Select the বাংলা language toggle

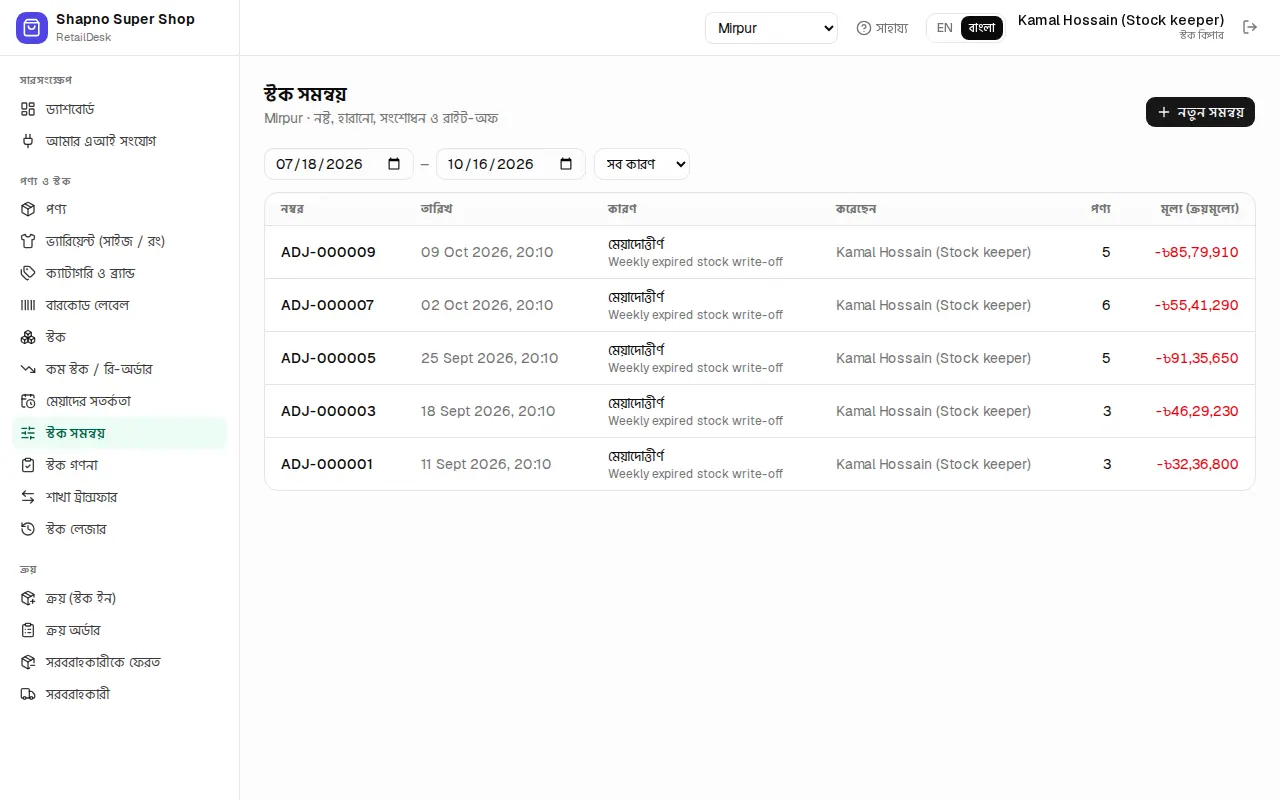point(982,28)
